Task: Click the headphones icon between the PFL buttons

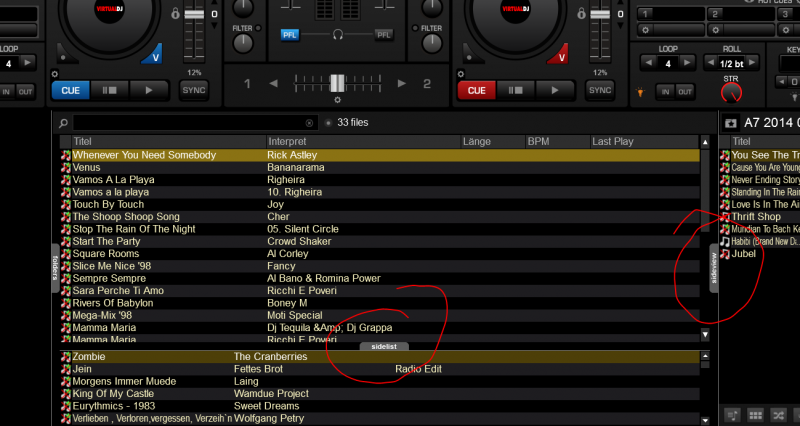Action: point(337,35)
